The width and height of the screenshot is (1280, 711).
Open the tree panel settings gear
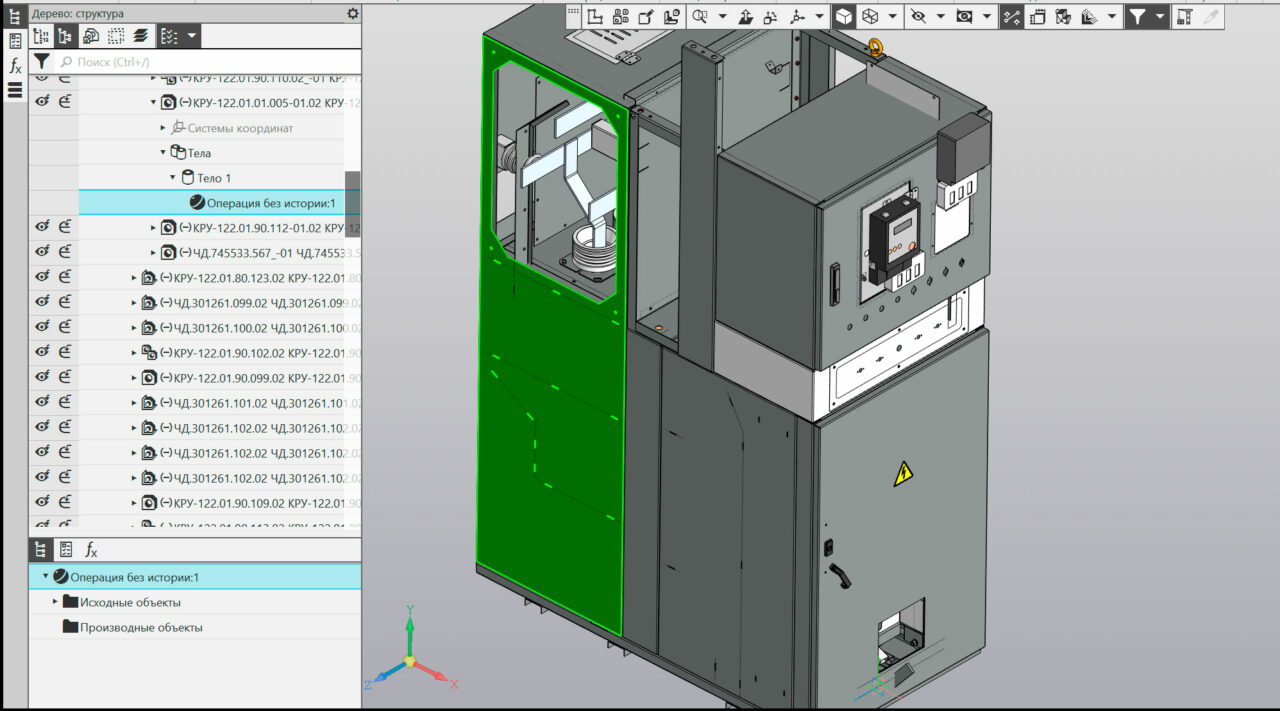pyautogui.click(x=352, y=13)
